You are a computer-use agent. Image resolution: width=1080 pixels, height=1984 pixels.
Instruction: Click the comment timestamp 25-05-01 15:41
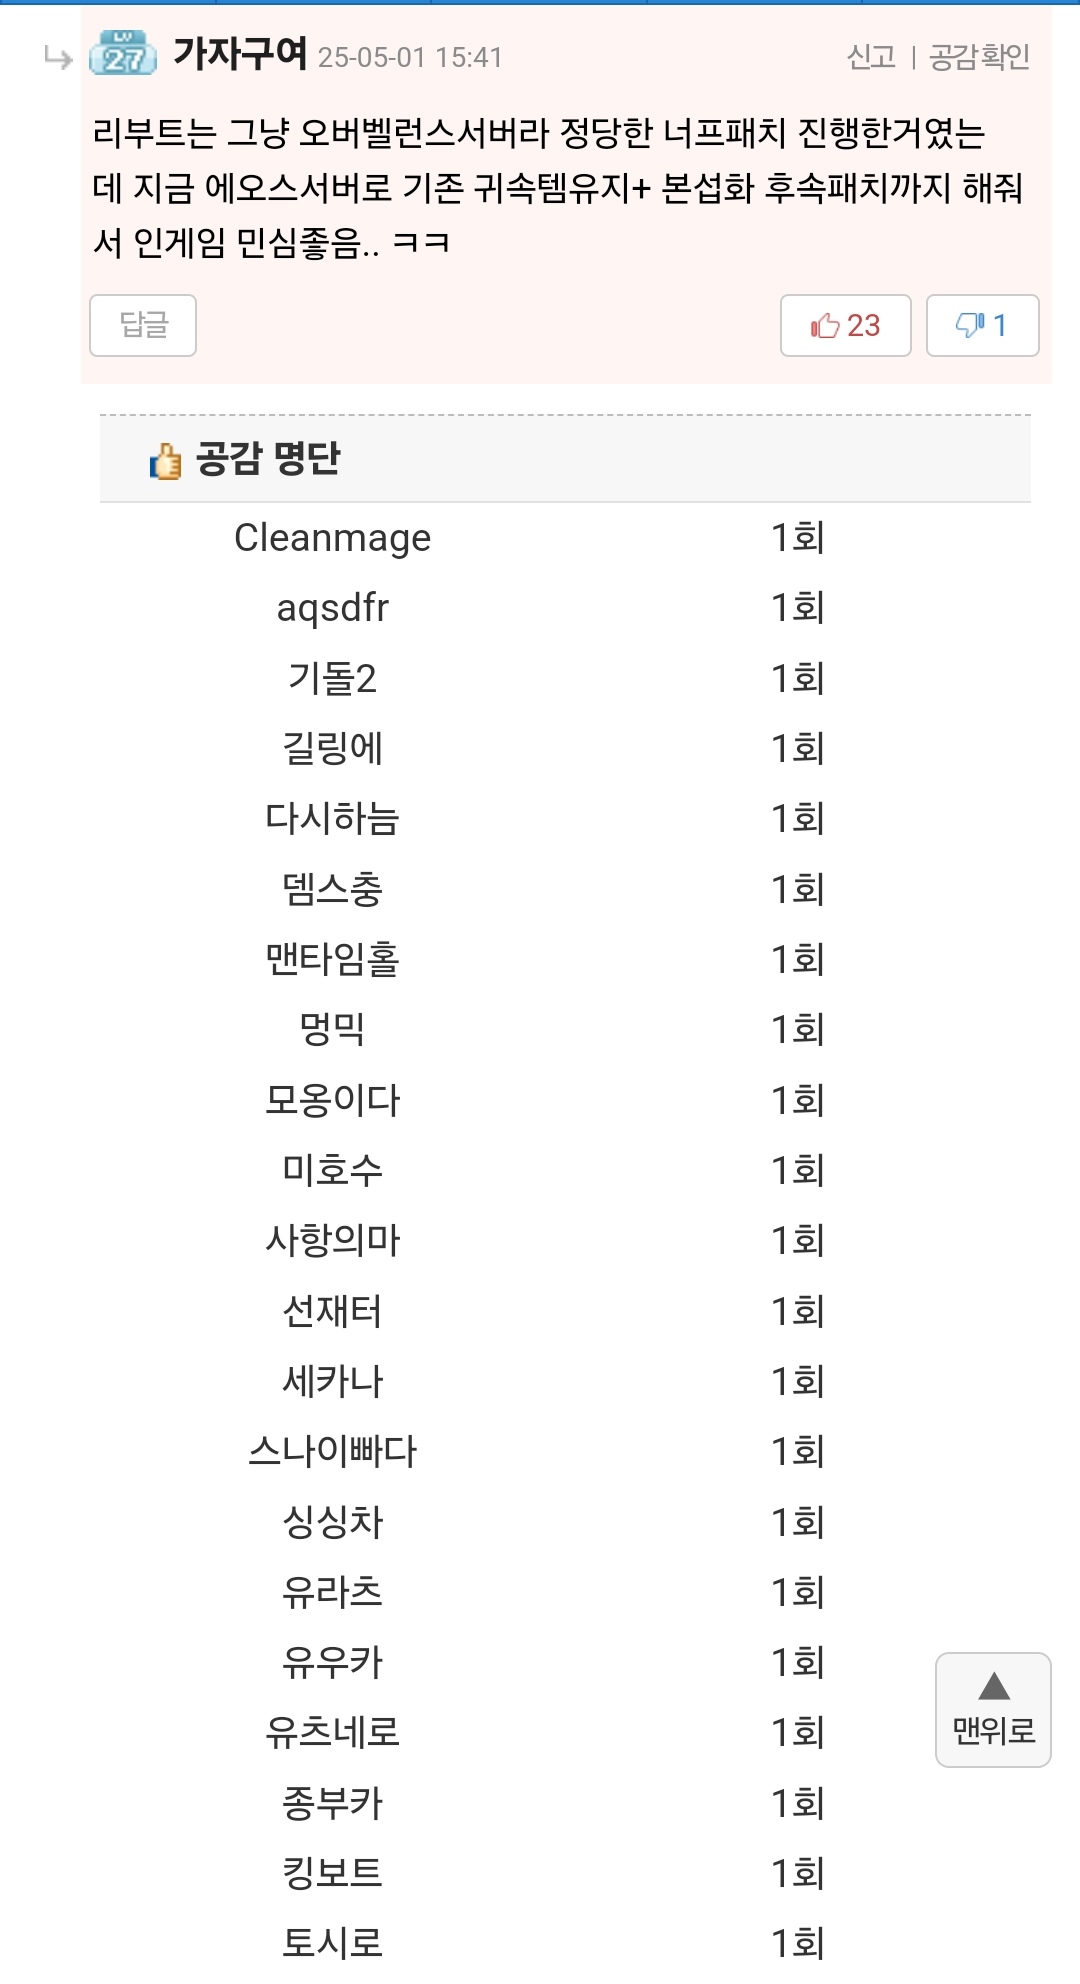pyautogui.click(x=410, y=58)
